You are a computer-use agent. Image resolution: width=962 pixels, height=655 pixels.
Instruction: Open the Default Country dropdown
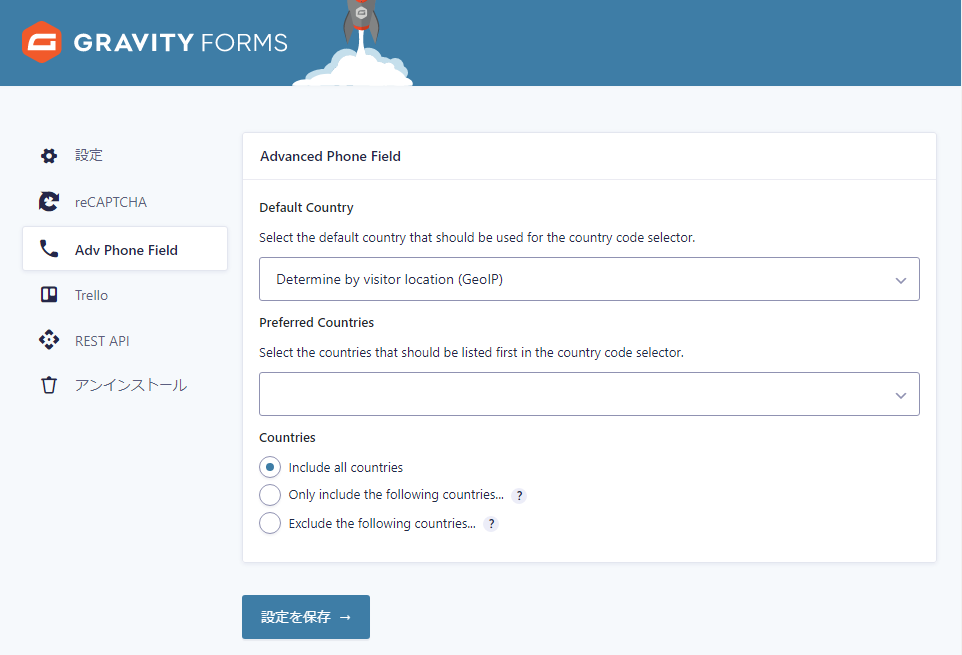click(x=589, y=280)
